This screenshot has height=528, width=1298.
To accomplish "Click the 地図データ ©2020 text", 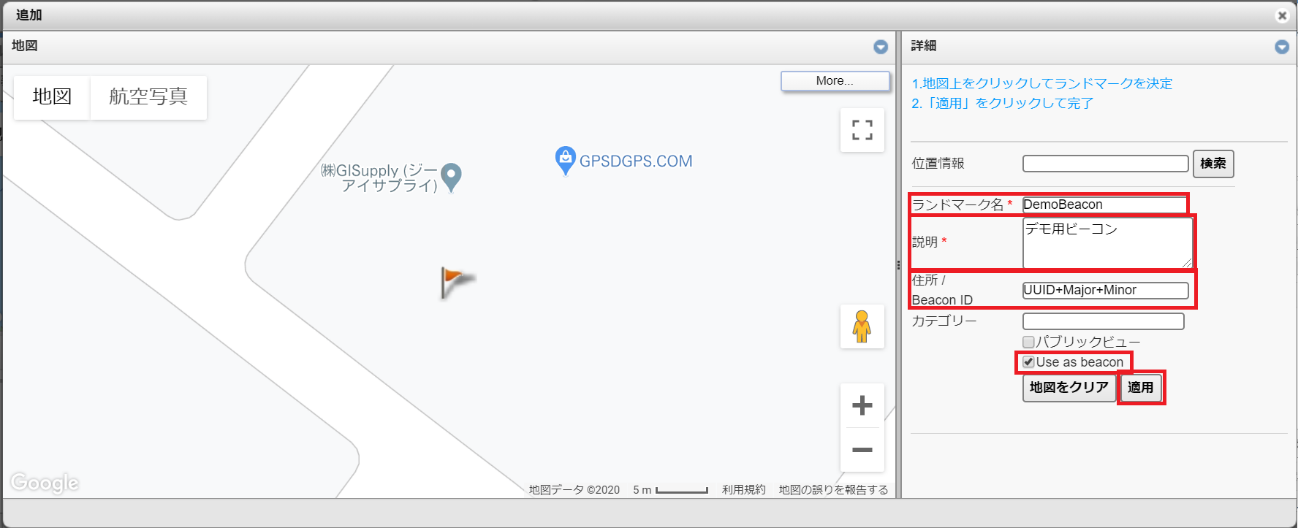I will pos(575,490).
